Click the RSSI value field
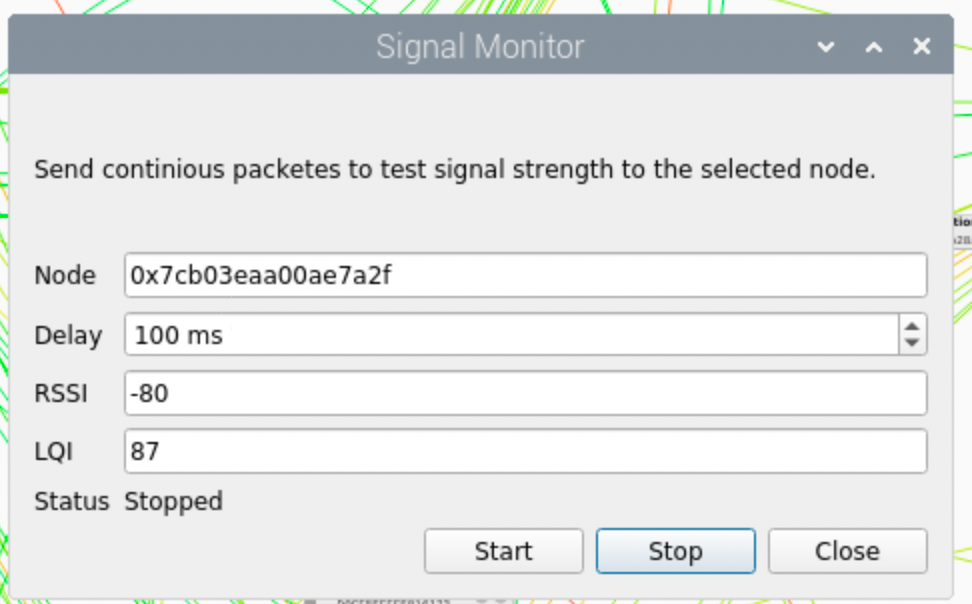Image resolution: width=972 pixels, height=604 pixels. pos(525,394)
